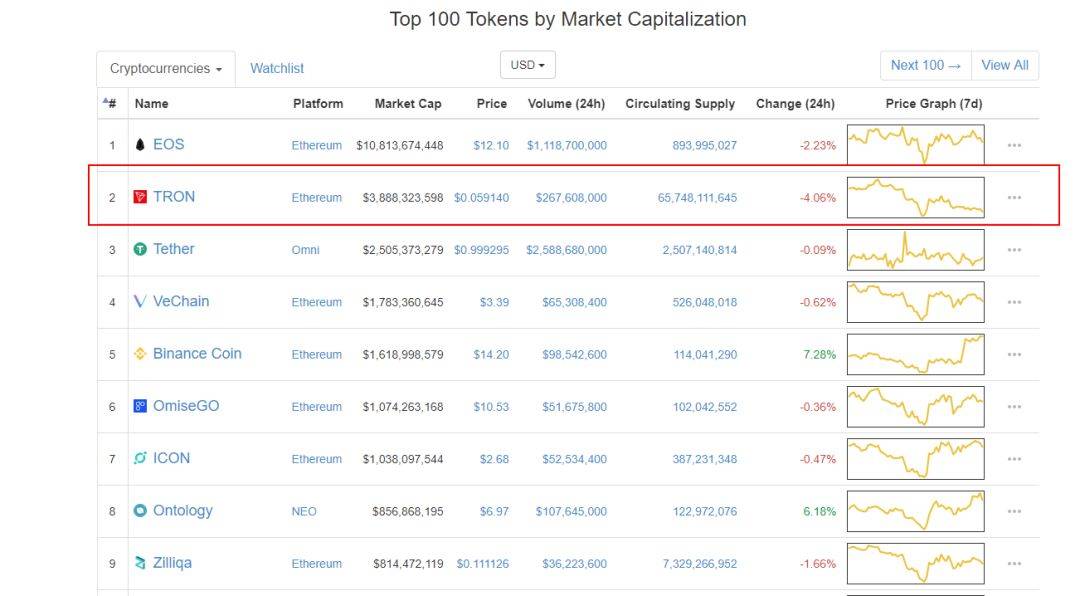Sort by the Market Cap column header
This screenshot has height=596, width=1080.
tap(407, 104)
